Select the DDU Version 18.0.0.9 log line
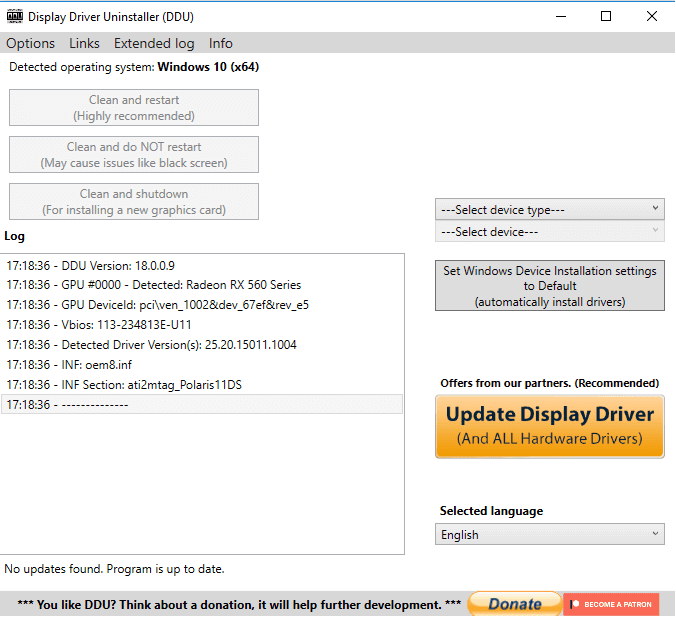This screenshot has height=617, width=676. (202, 266)
